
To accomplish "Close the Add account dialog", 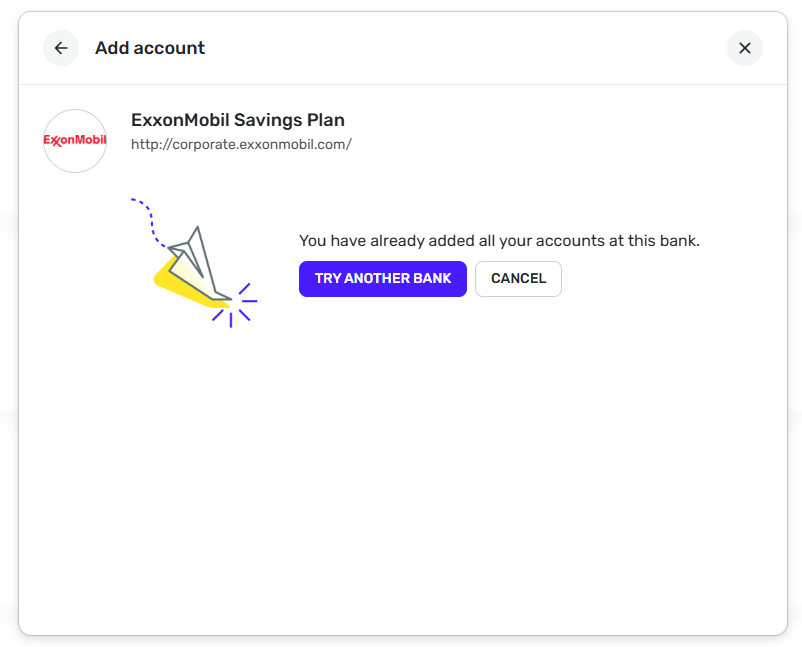I will coord(744,48).
